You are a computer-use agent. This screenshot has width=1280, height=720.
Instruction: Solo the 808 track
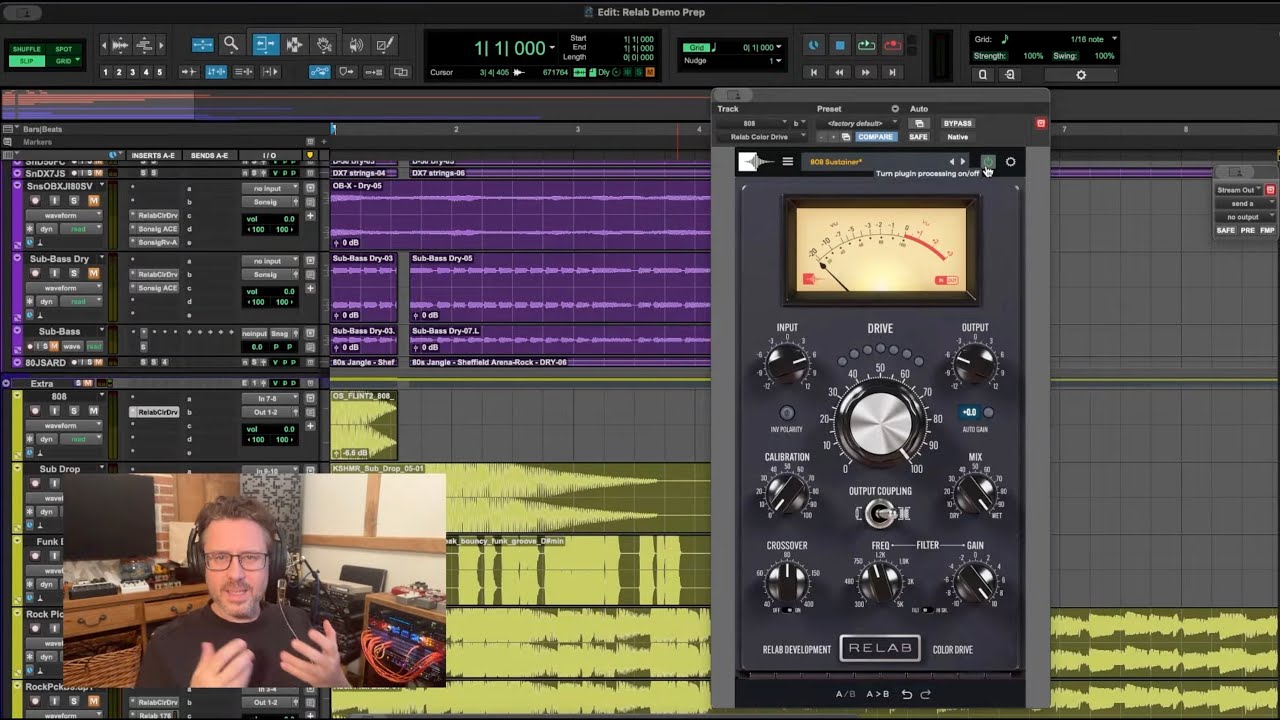coord(73,411)
